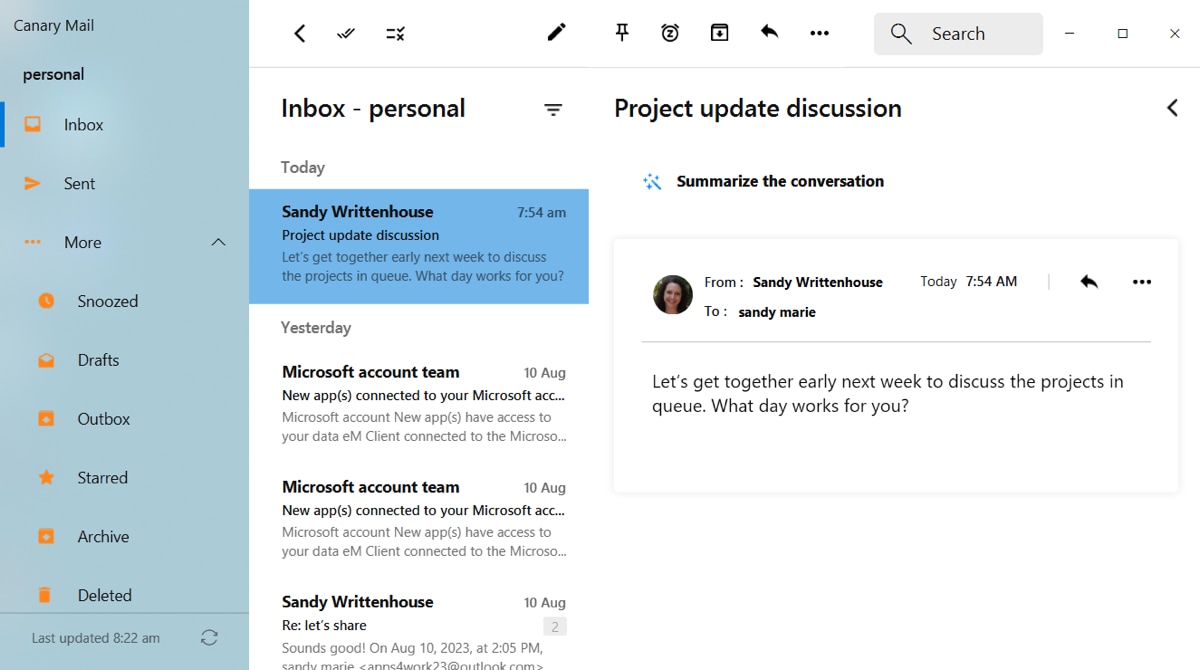
Task: Select the clear-list toolbar icon
Action: click(395, 32)
